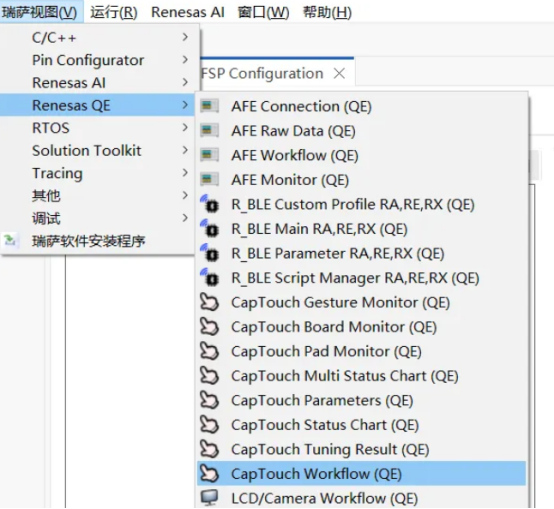Expand the Renesas AI submenu arrow in view menu
Screen dimensions: 554x509
pyautogui.click(x=185, y=82)
